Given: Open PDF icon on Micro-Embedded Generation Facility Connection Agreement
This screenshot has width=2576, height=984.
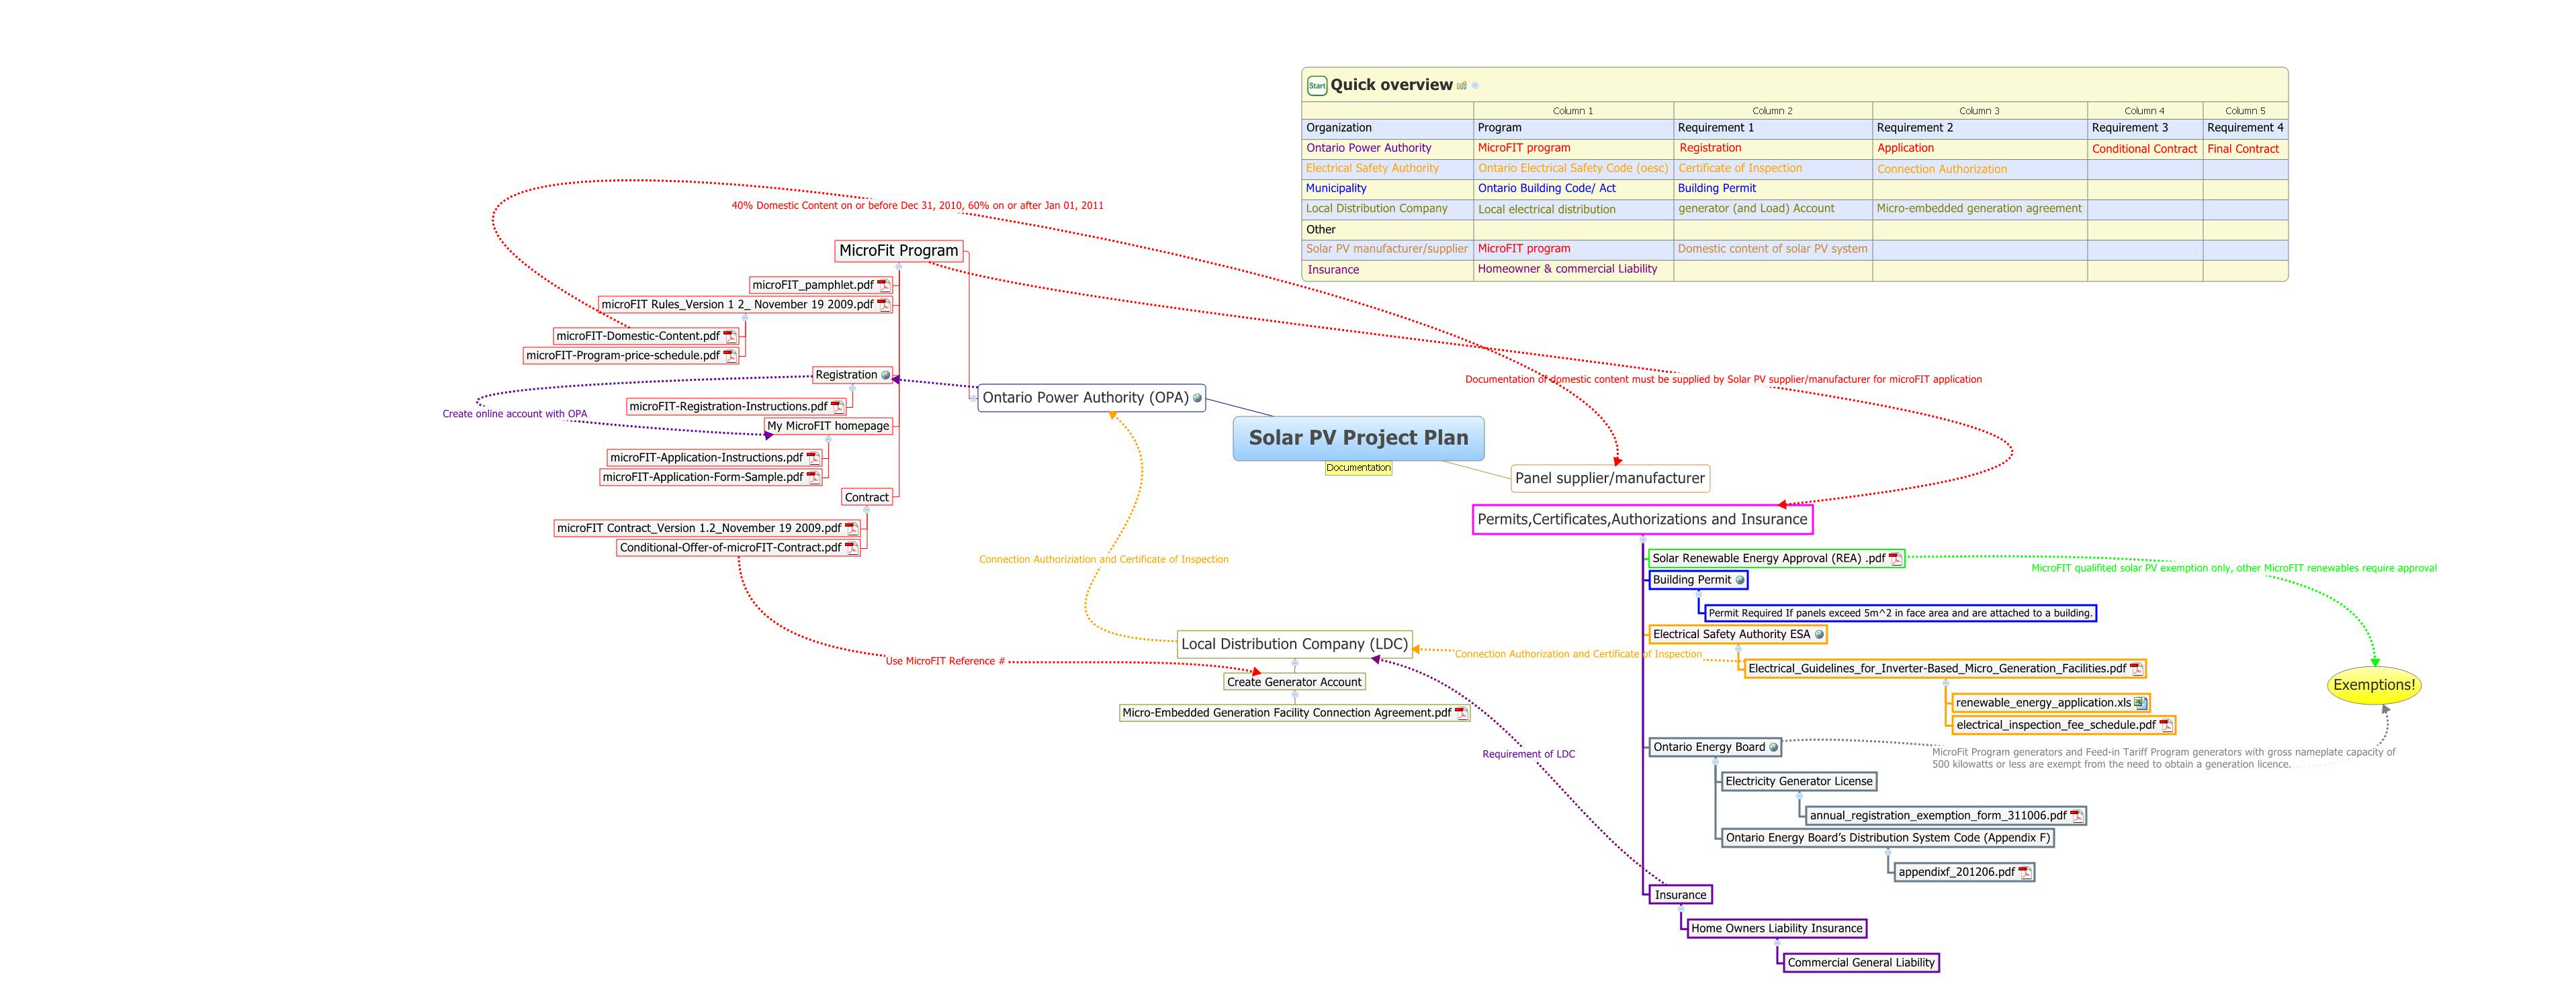Looking at the screenshot, I should (x=1461, y=714).
